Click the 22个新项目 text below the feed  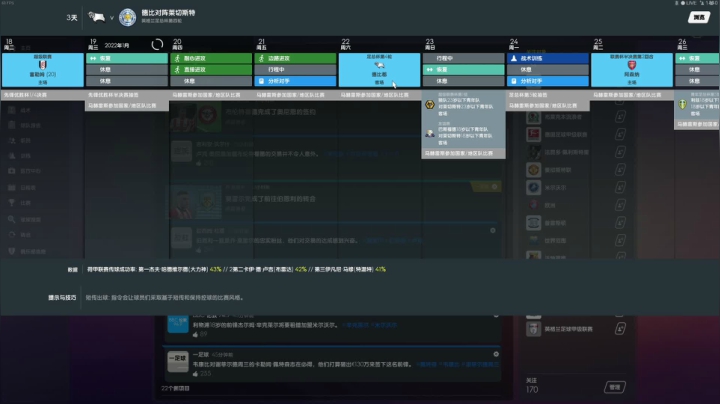tap(175, 388)
